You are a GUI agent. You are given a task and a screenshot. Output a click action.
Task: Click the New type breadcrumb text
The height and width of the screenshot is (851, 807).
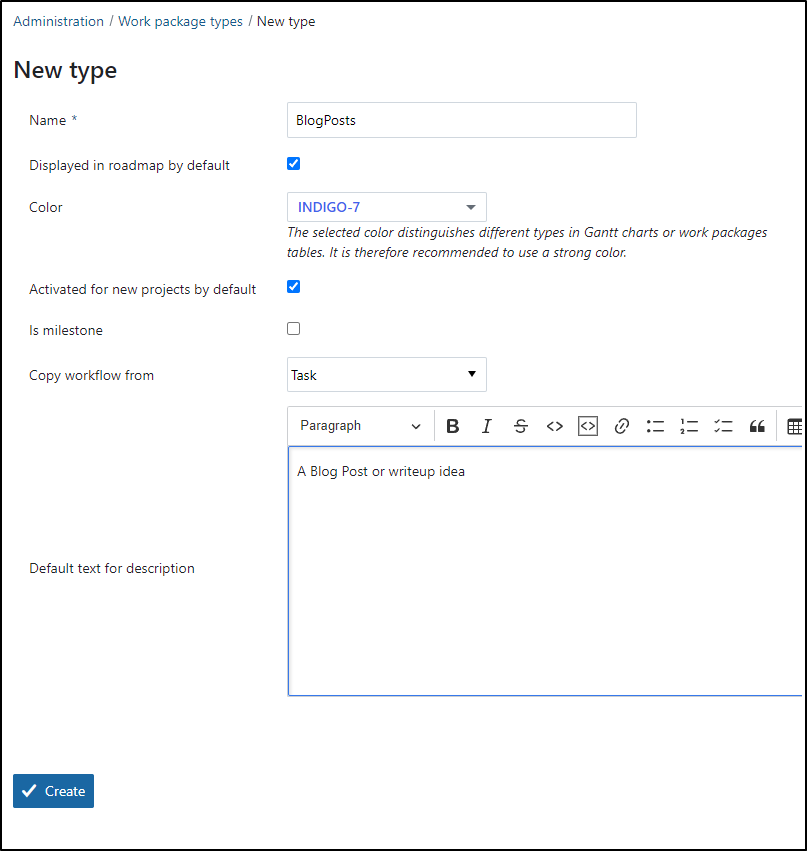286,21
